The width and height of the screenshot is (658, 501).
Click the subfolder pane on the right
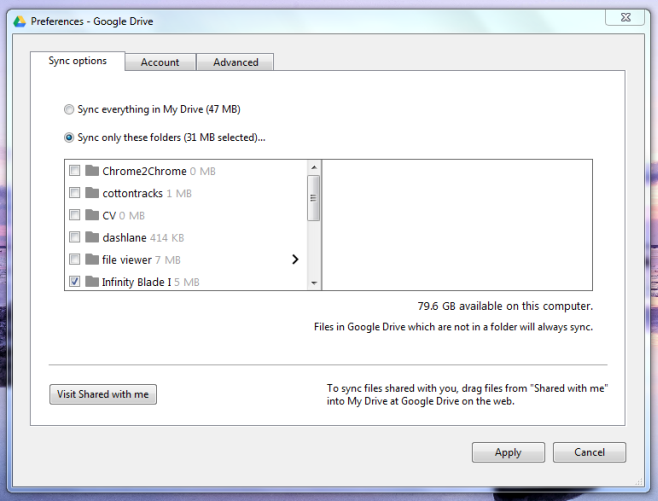457,225
